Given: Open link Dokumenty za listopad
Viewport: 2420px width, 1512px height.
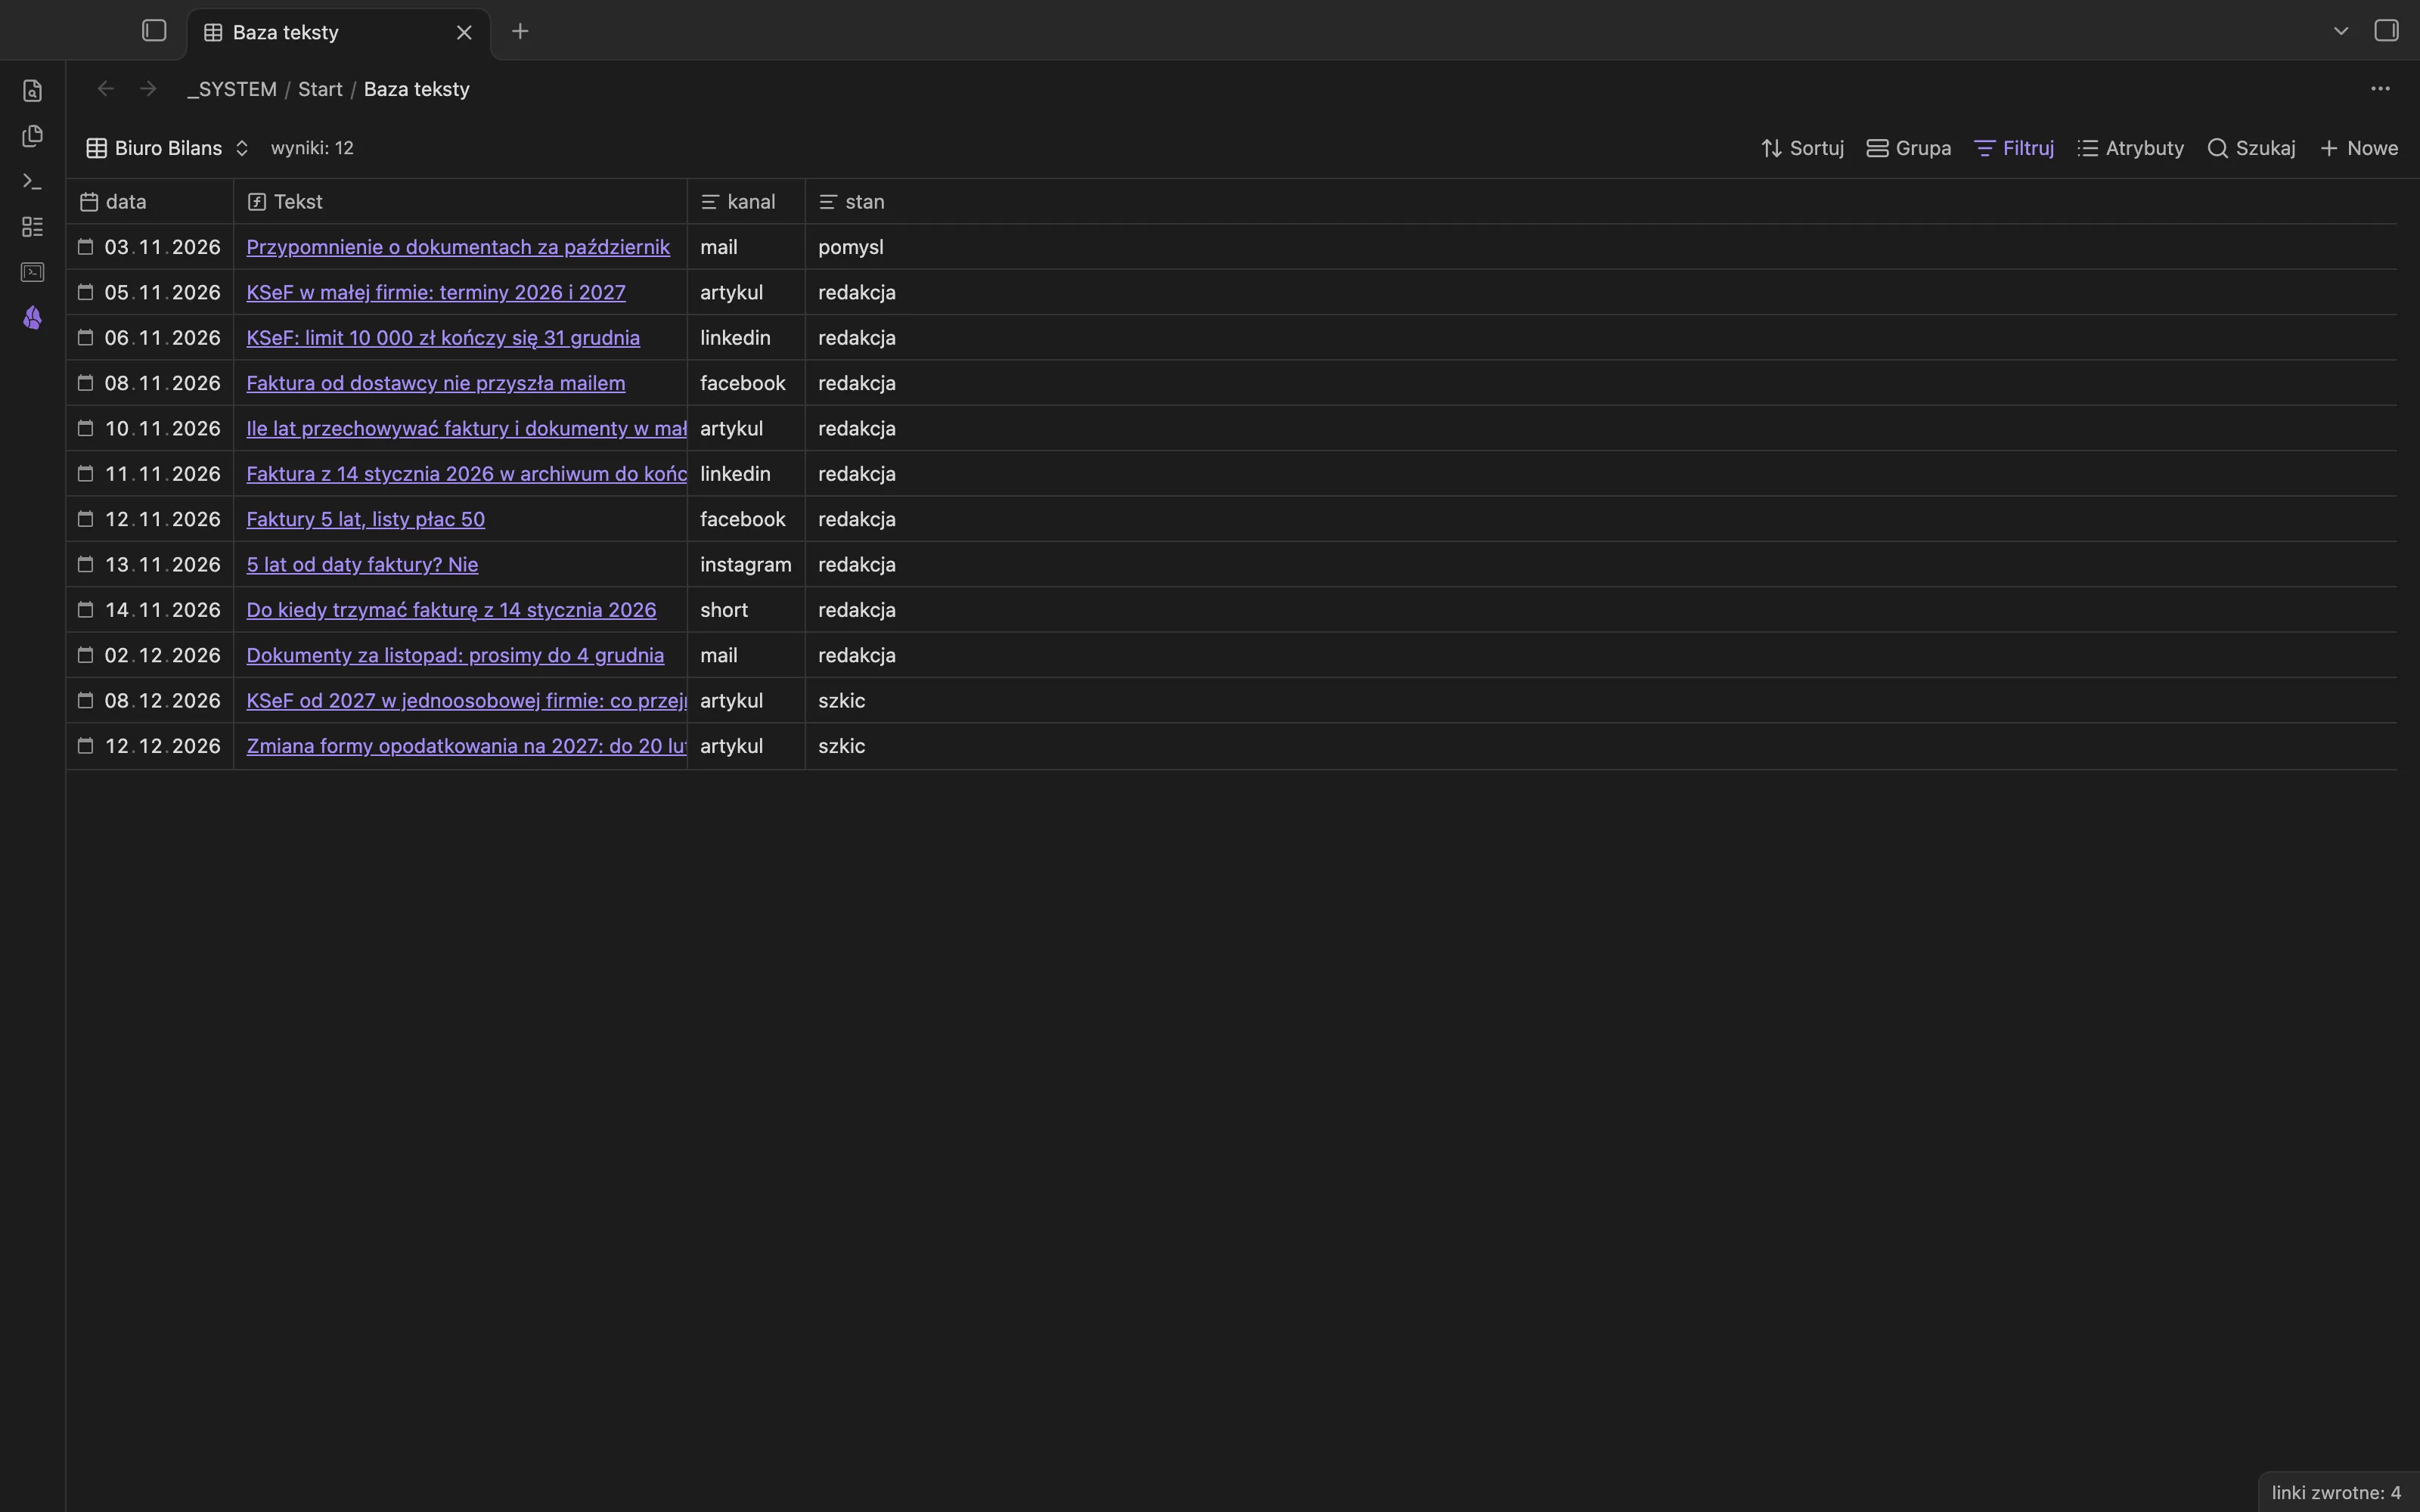Looking at the screenshot, I should 455,655.
